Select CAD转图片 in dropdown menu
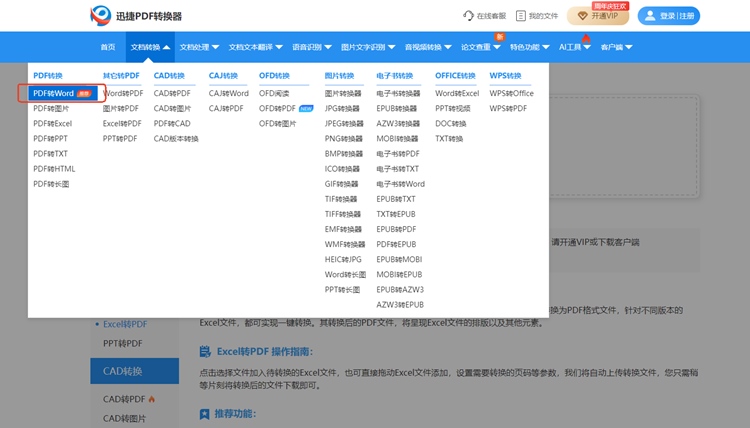Image resolution: width=750 pixels, height=428 pixels. click(172, 109)
